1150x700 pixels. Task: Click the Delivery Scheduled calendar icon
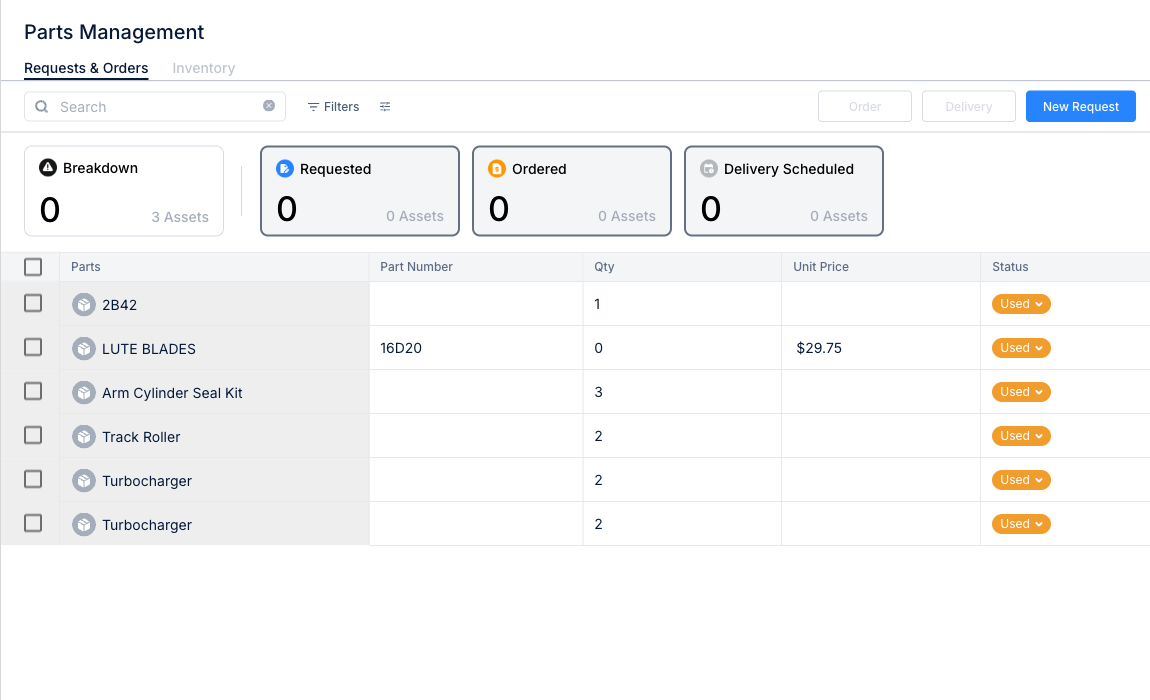tap(708, 169)
